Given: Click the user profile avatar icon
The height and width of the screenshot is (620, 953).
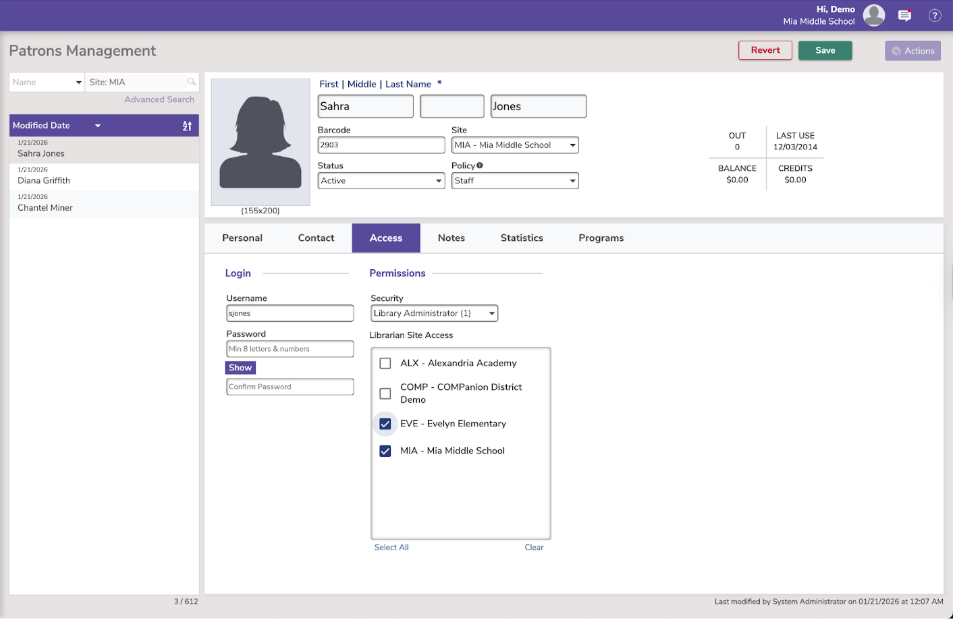Looking at the screenshot, I should point(874,15).
